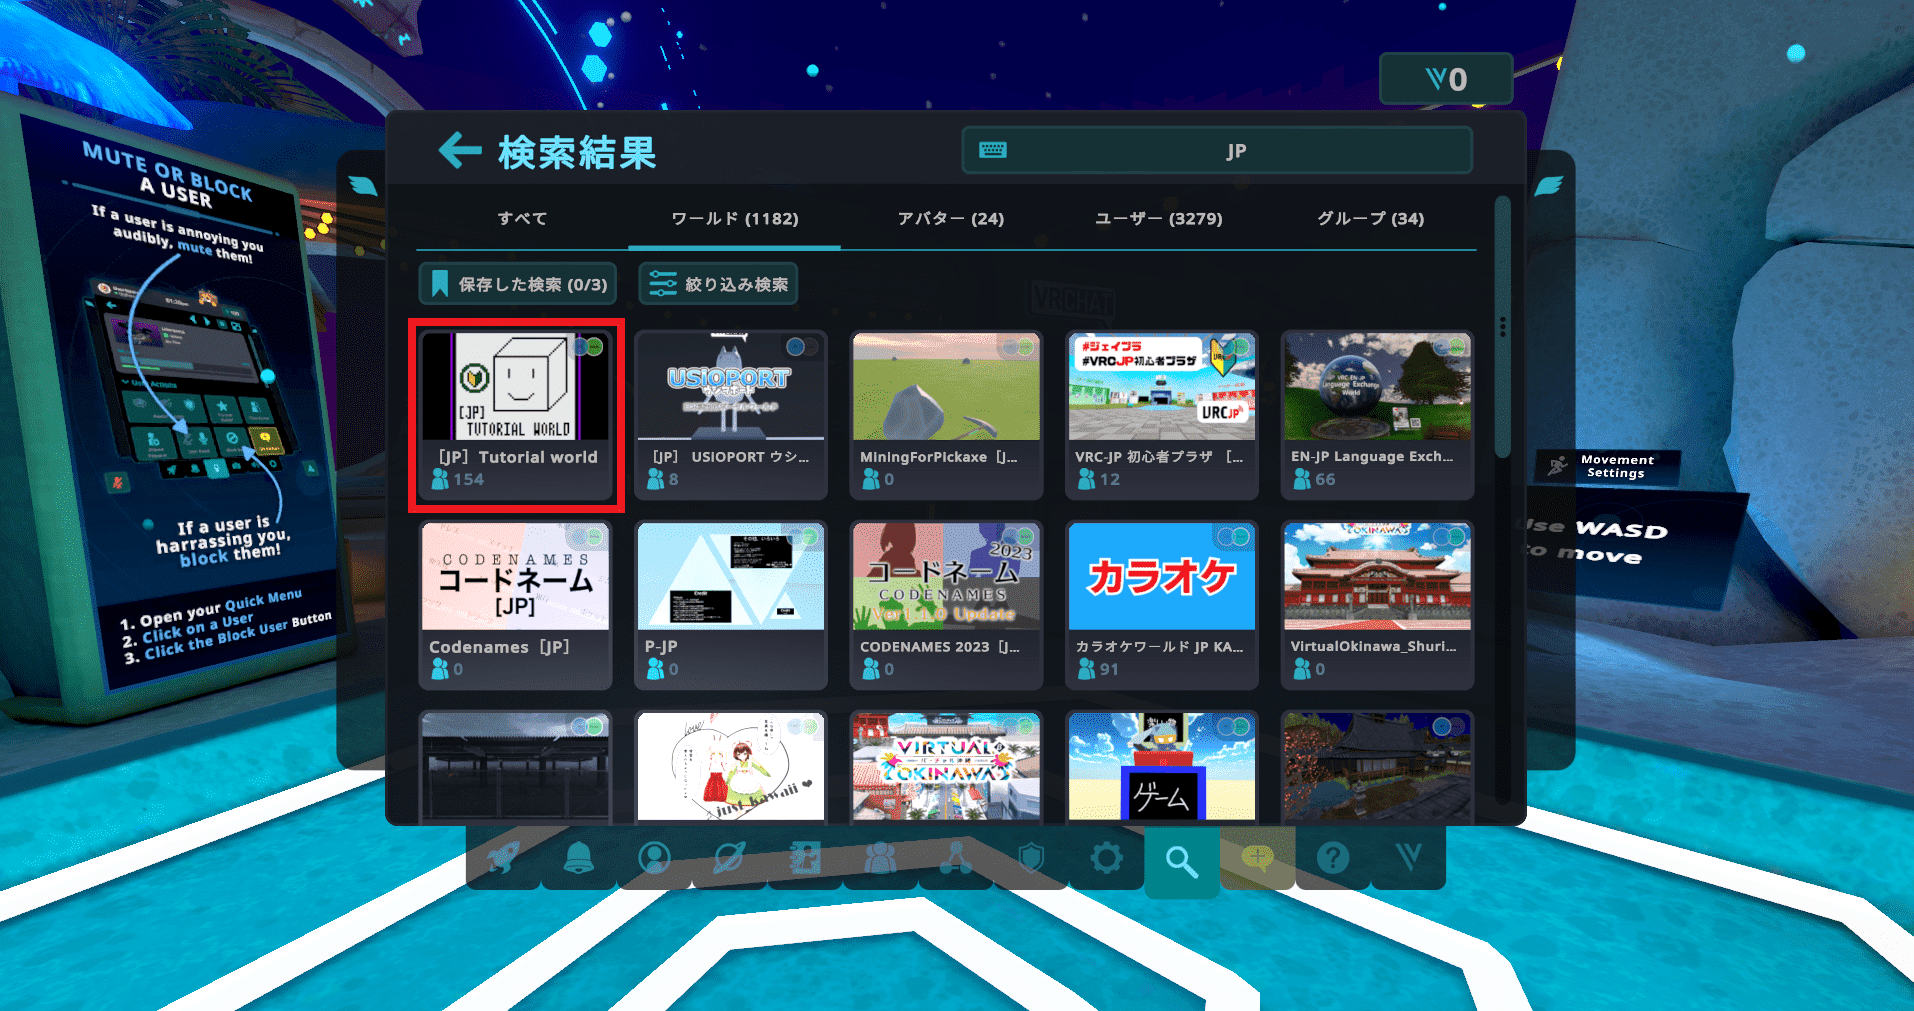The height and width of the screenshot is (1011, 1914).
Task: Open the Worlds planet icon
Action: click(x=730, y=858)
